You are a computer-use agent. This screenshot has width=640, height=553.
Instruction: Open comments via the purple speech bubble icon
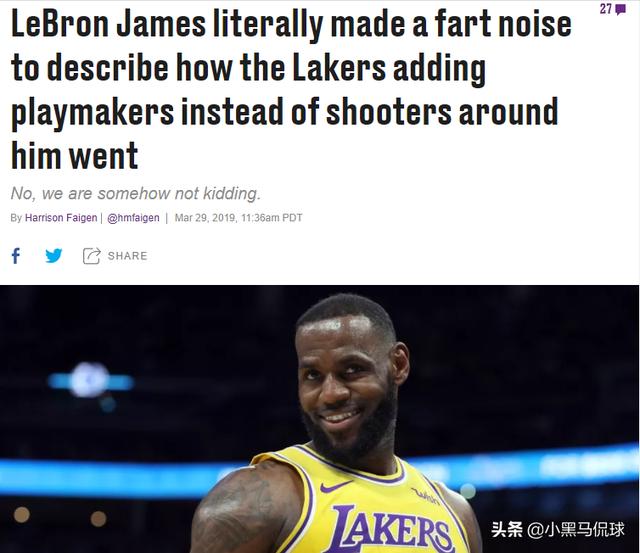coord(620,9)
